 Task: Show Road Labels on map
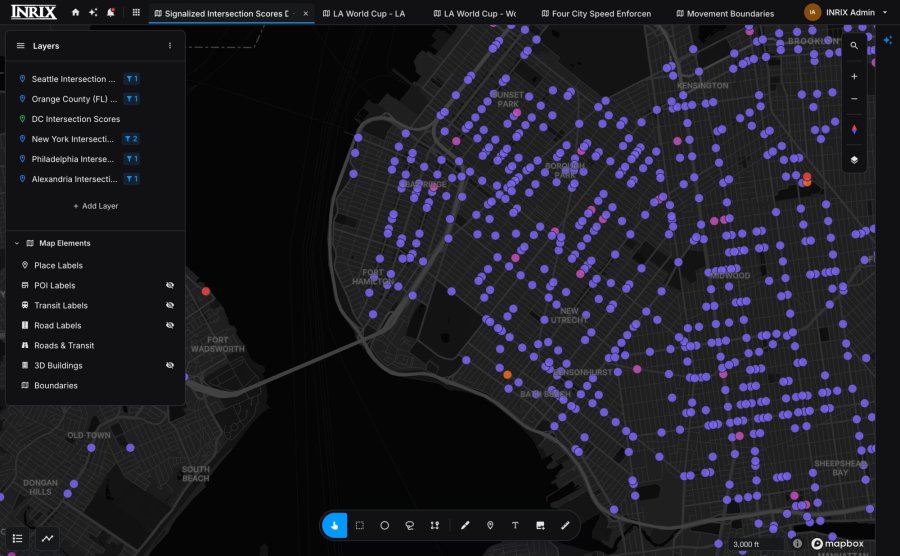tap(170, 325)
